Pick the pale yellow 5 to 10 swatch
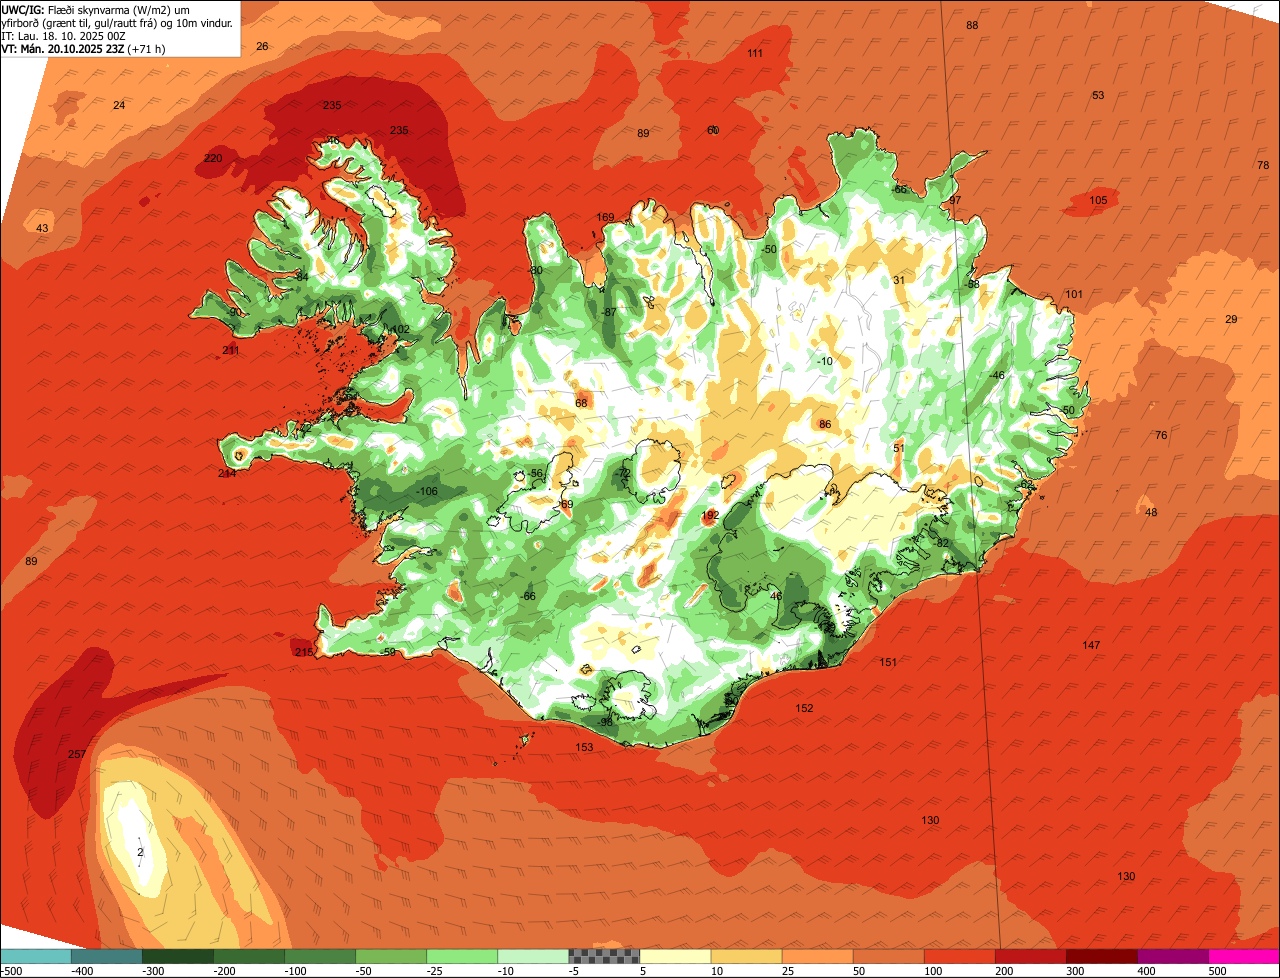Image resolution: width=1280 pixels, height=978 pixels. click(675, 956)
